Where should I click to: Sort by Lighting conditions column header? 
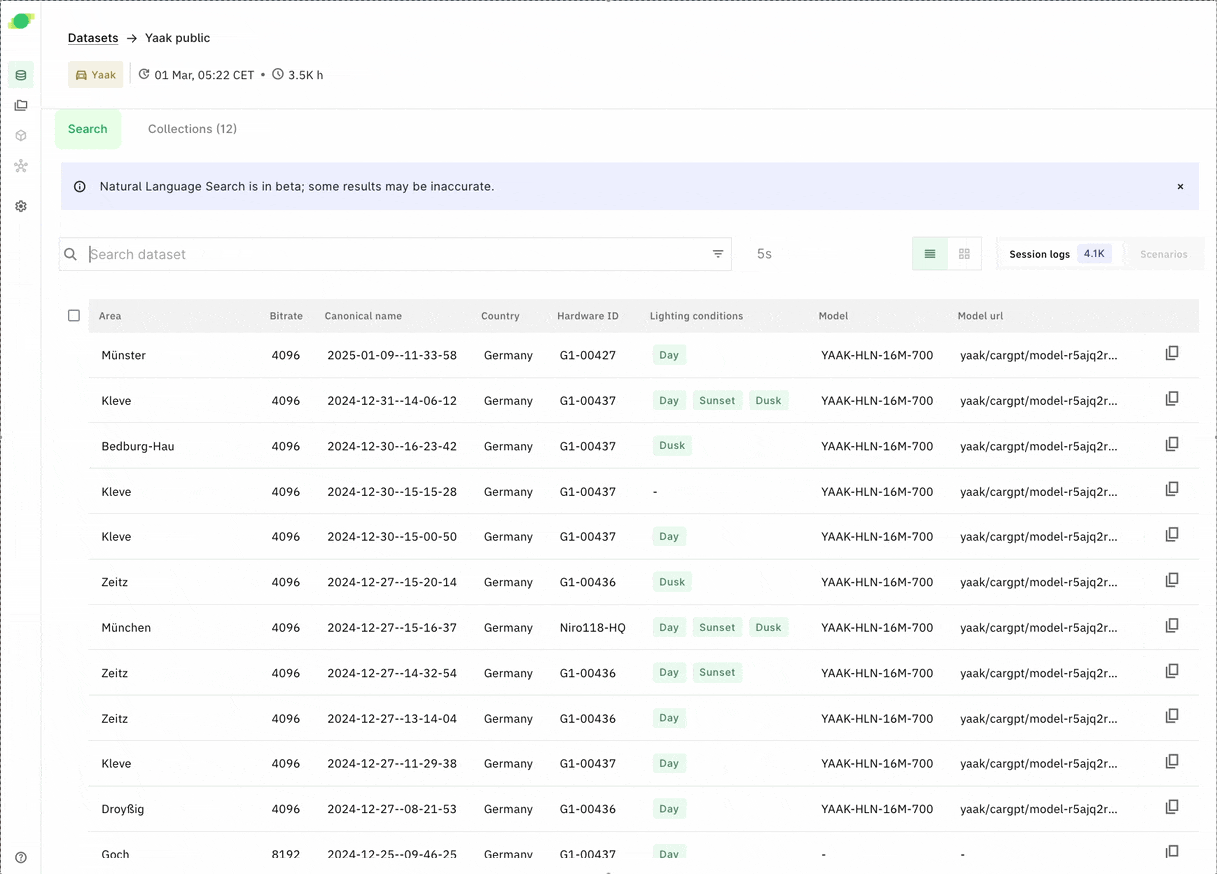click(696, 316)
